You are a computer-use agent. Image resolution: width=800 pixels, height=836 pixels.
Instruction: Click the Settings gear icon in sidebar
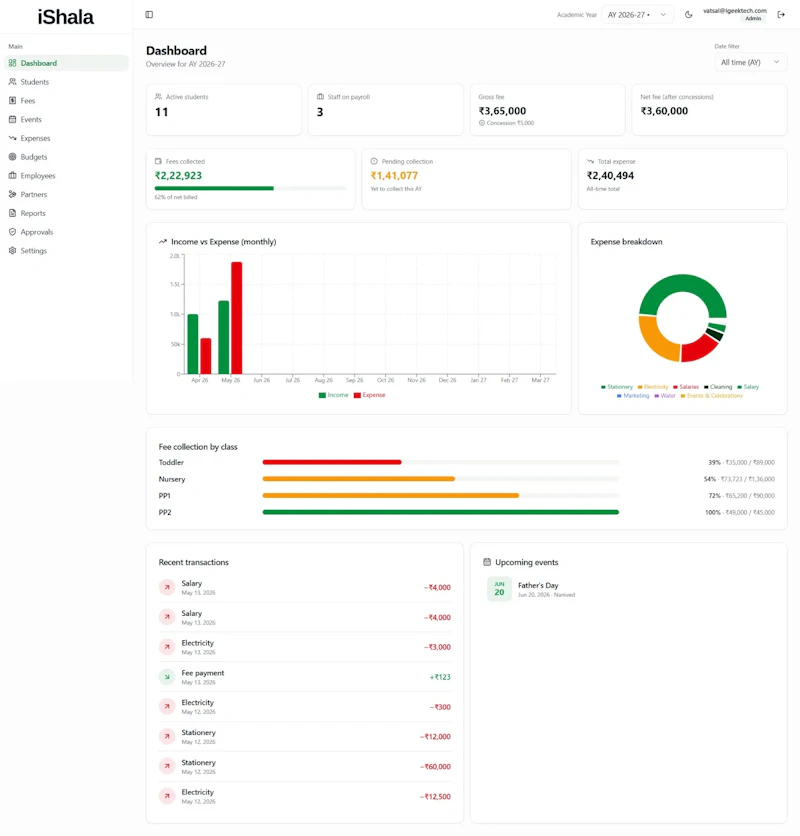point(12,251)
